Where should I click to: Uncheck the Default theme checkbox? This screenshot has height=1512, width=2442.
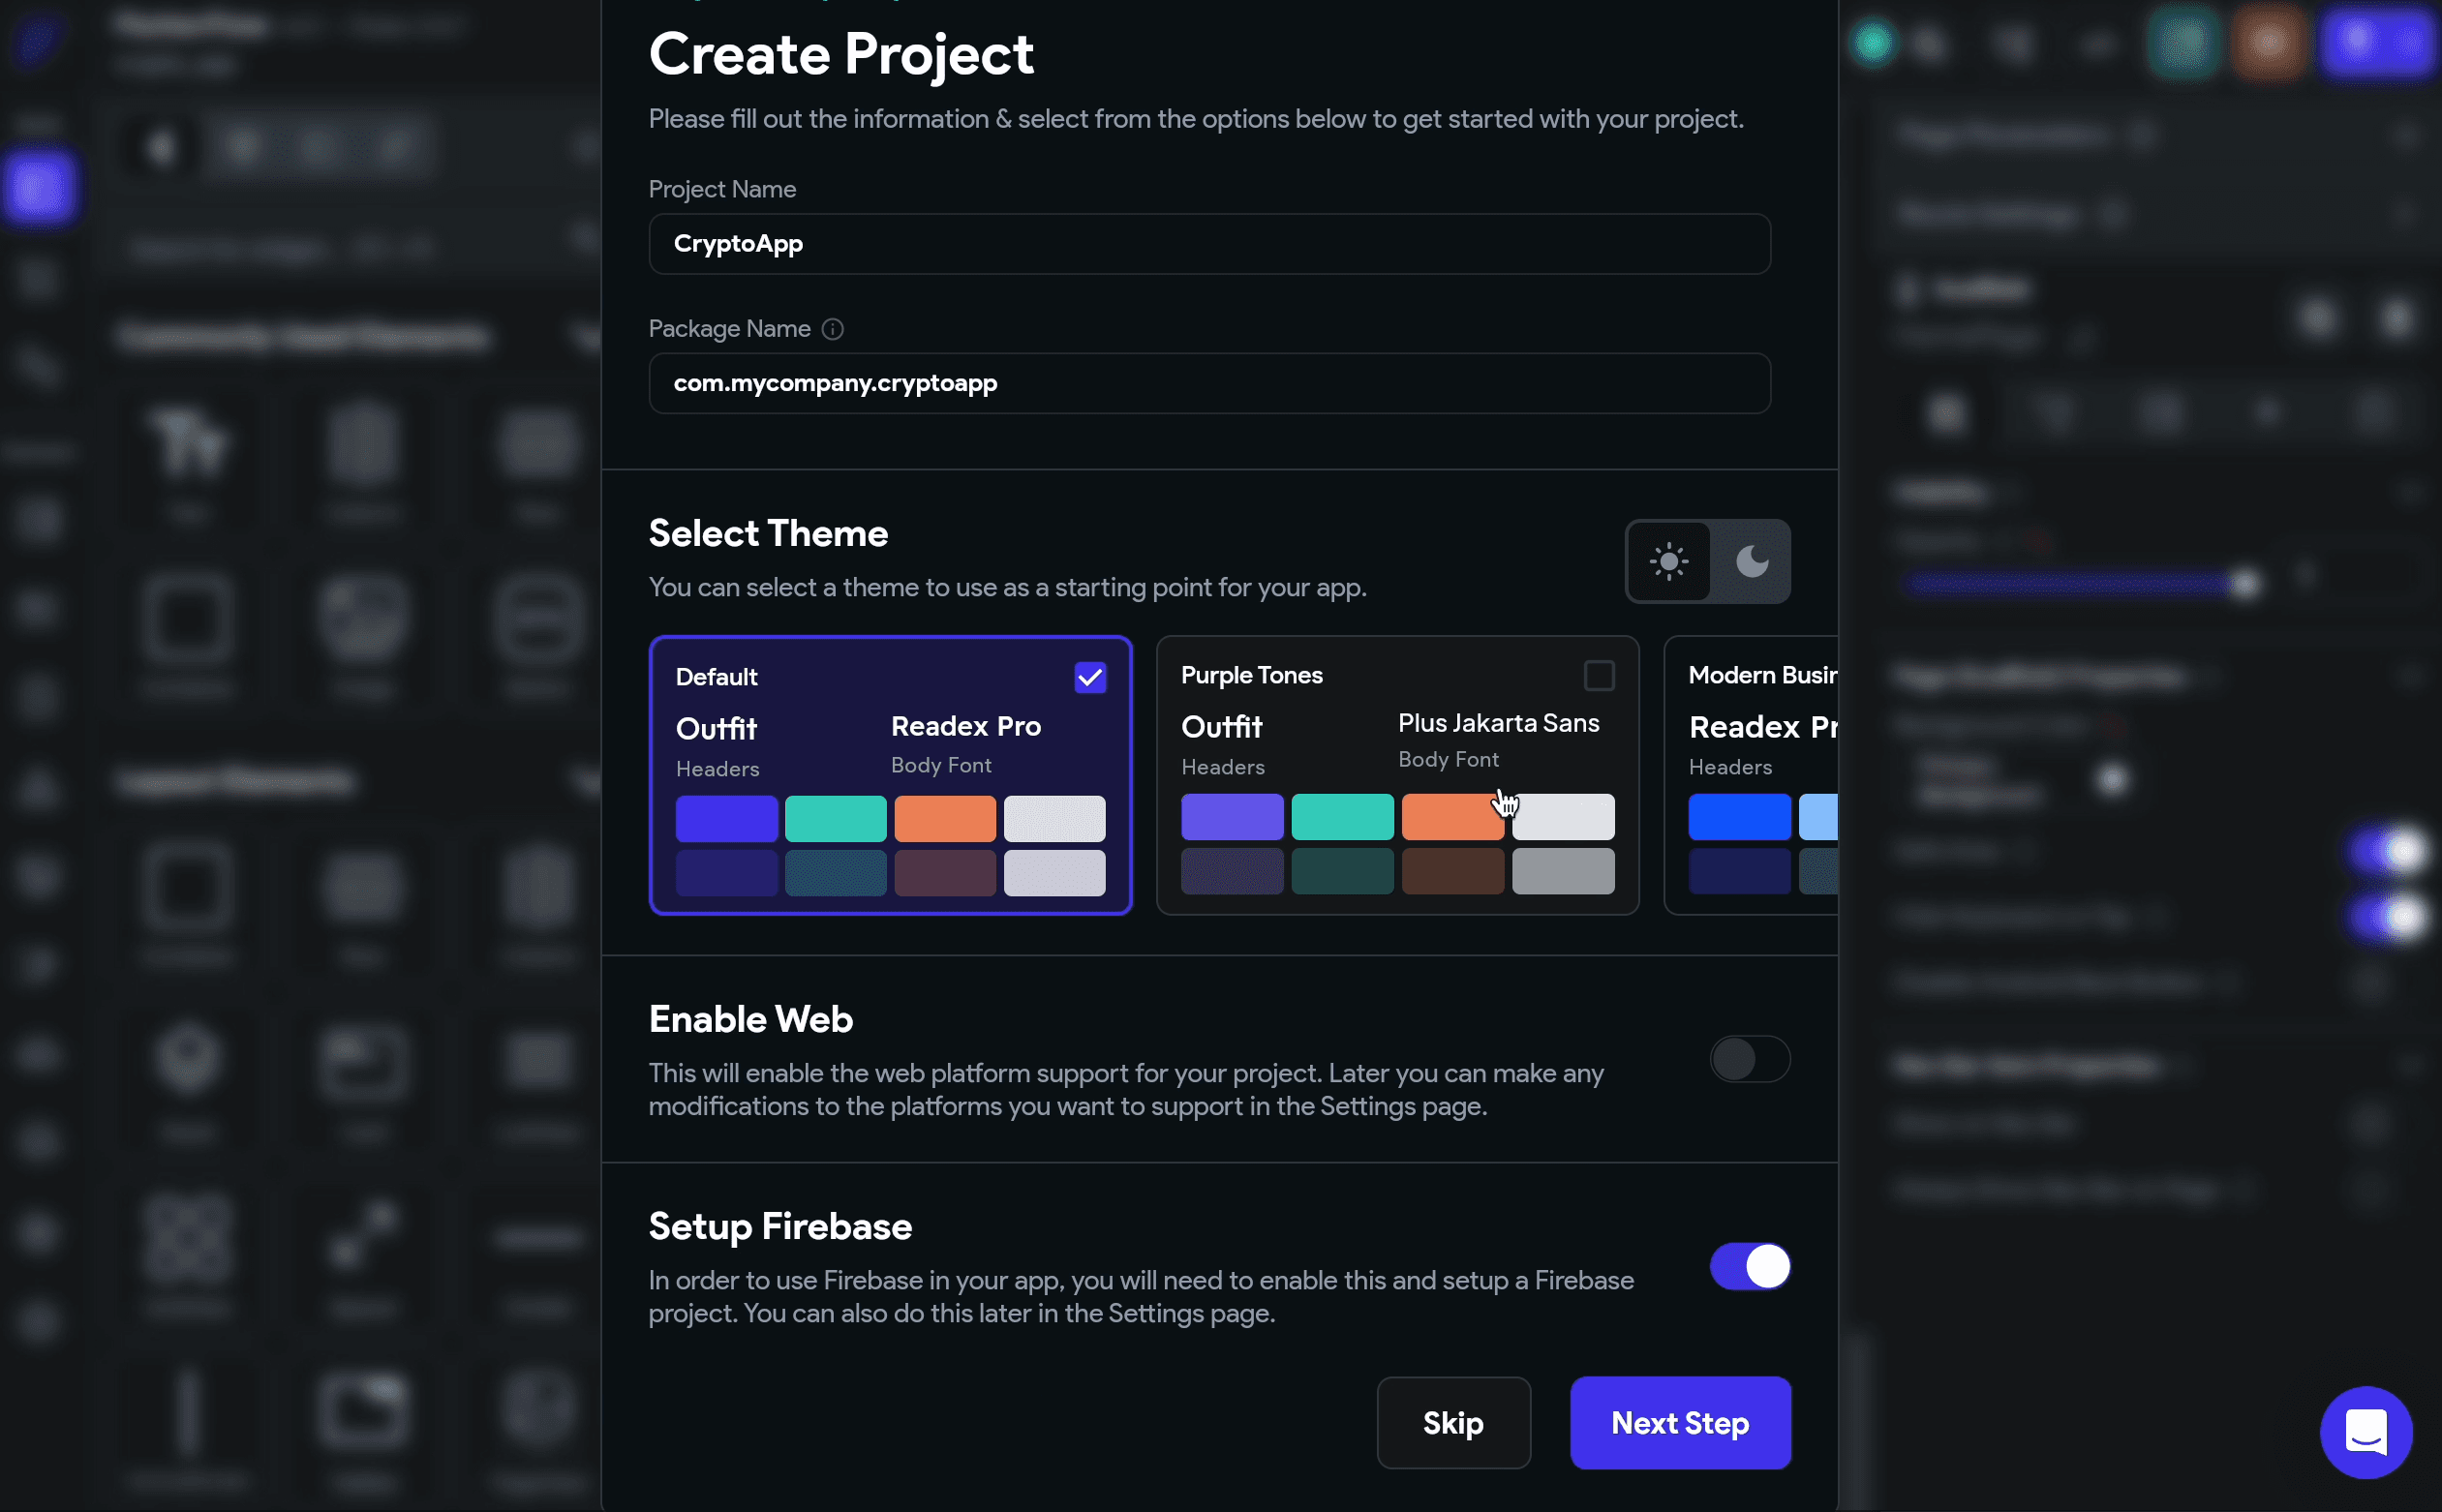[1089, 677]
